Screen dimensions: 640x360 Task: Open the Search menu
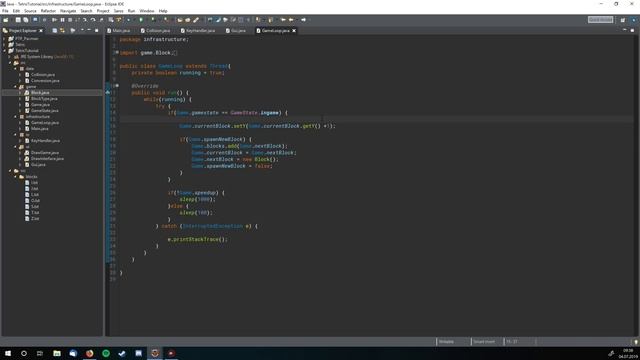86,11
